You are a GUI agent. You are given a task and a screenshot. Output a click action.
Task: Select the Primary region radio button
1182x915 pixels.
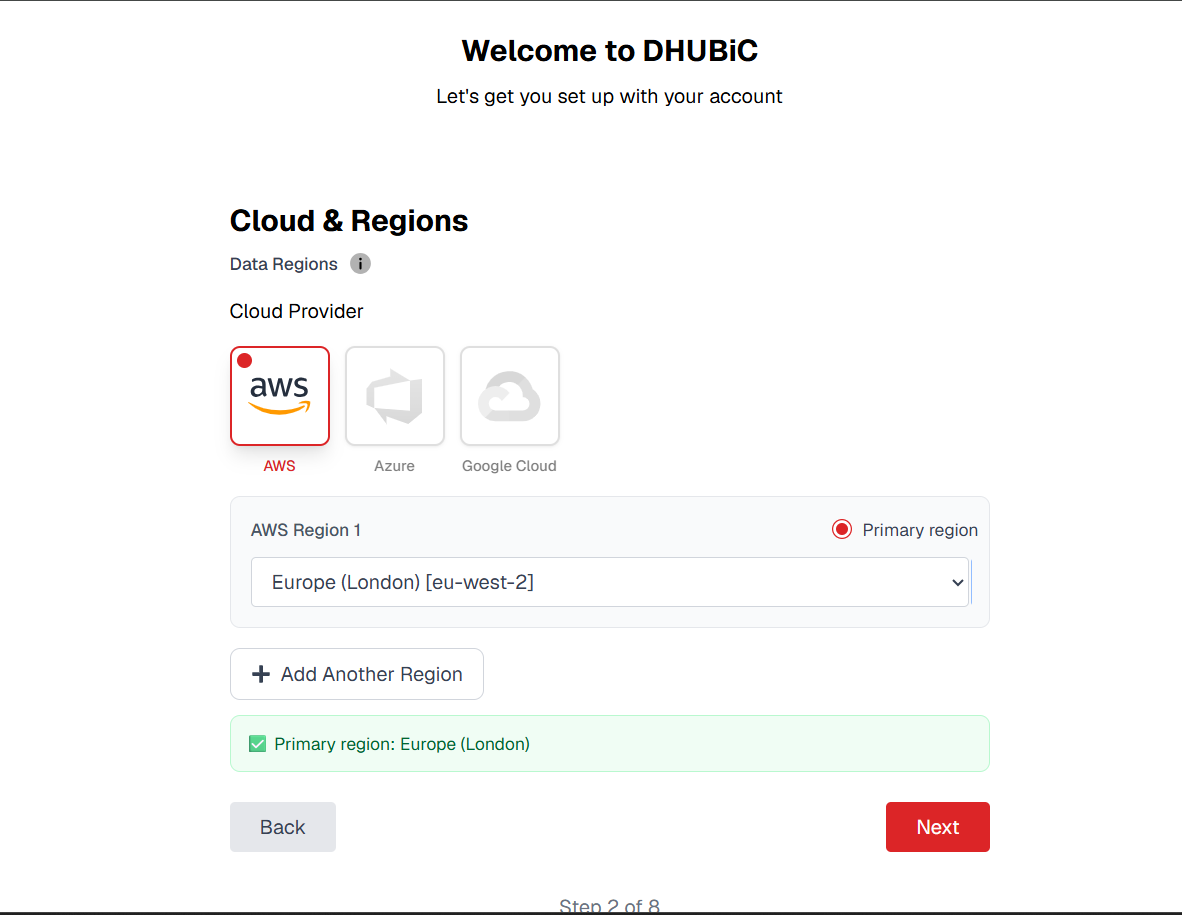pyautogui.click(x=842, y=529)
